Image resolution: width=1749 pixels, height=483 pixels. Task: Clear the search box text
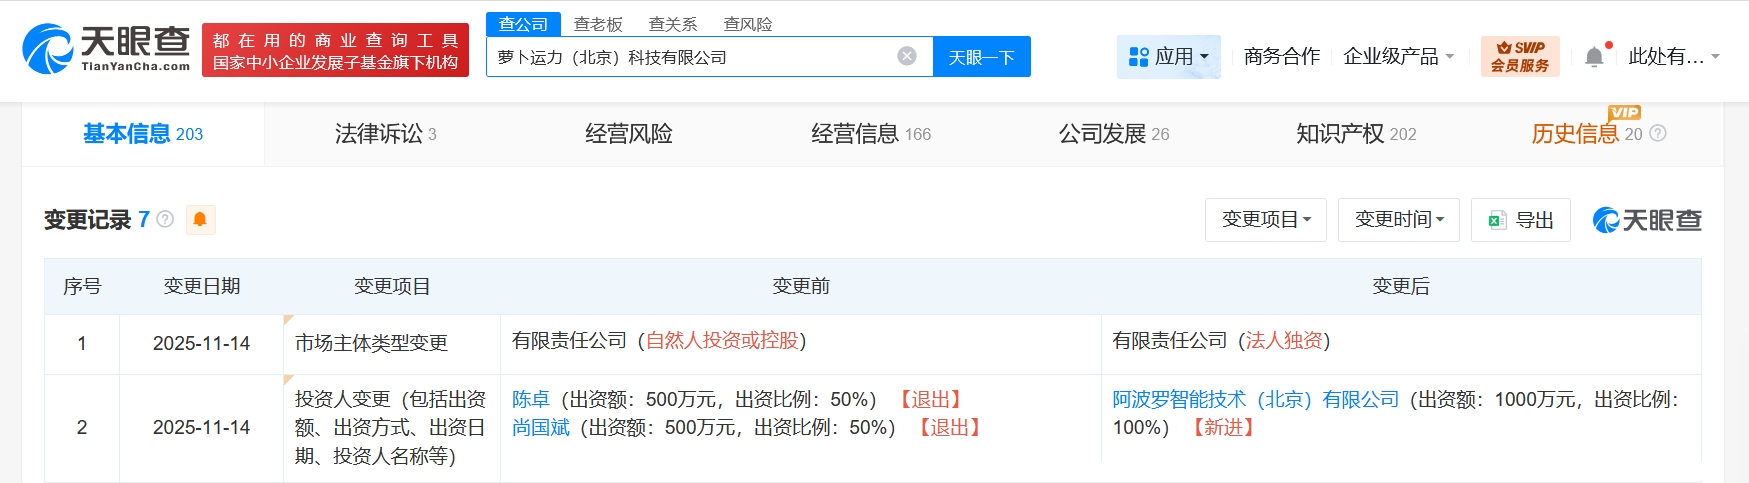907,56
